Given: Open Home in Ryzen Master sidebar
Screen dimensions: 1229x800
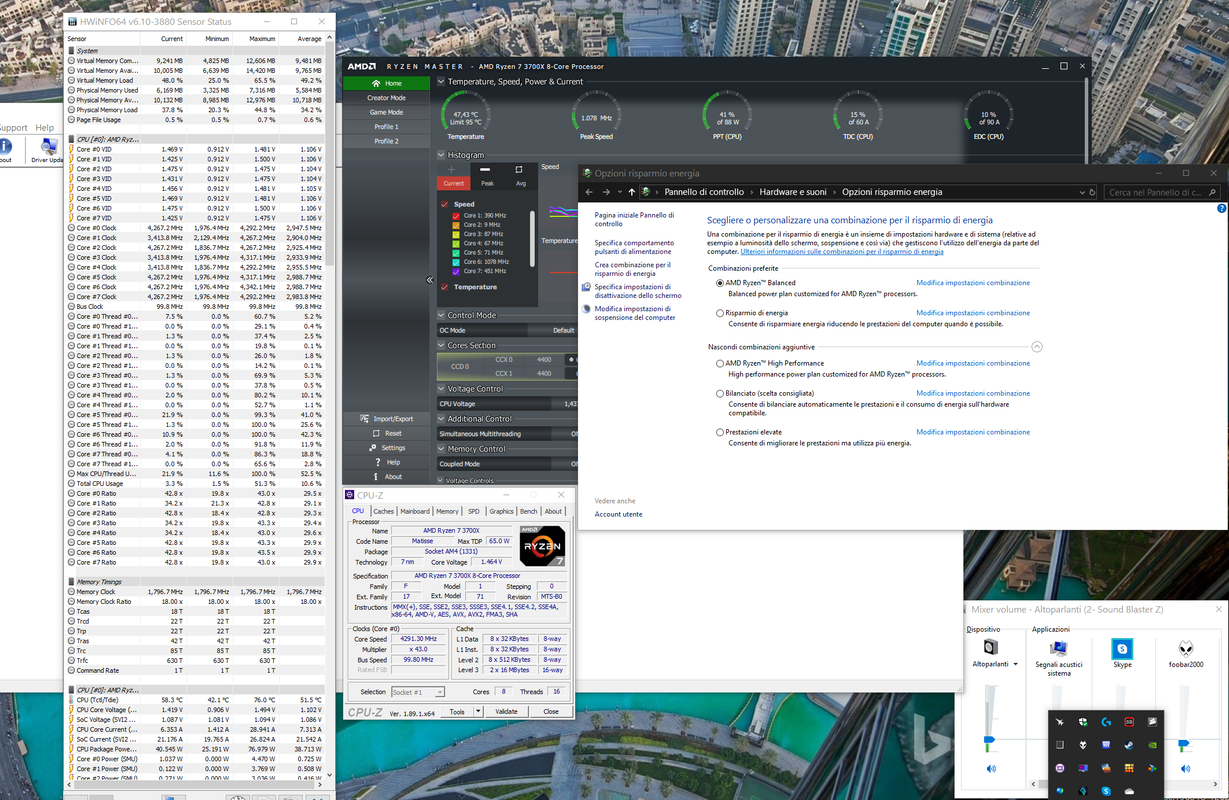Looking at the screenshot, I should point(386,83).
